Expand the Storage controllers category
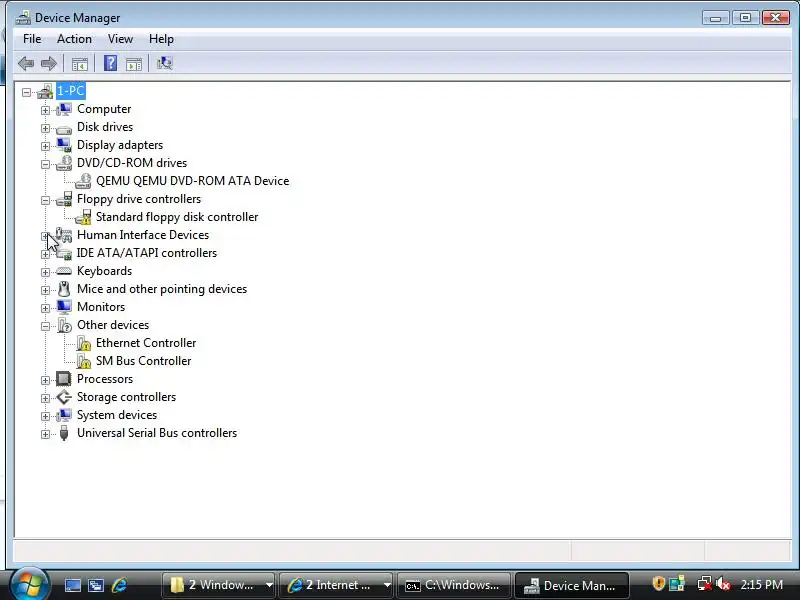The height and width of the screenshot is (600, 800). [x=45, y=398]
